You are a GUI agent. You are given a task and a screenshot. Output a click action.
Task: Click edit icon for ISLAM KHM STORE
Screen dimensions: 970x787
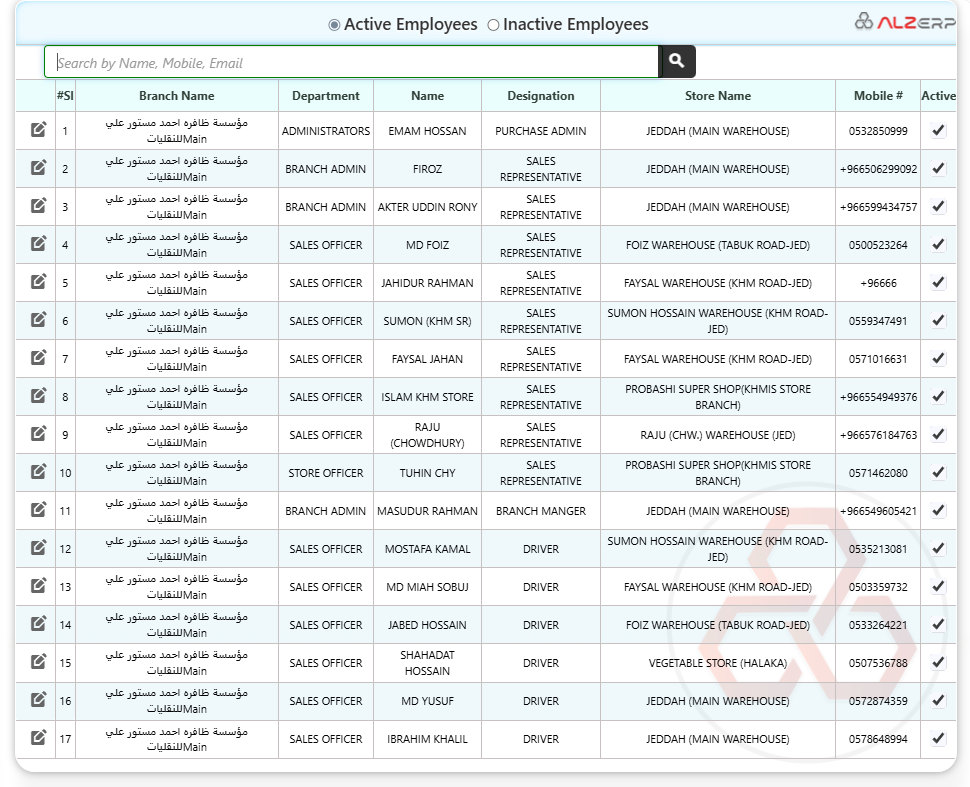(x=38, y=395)
